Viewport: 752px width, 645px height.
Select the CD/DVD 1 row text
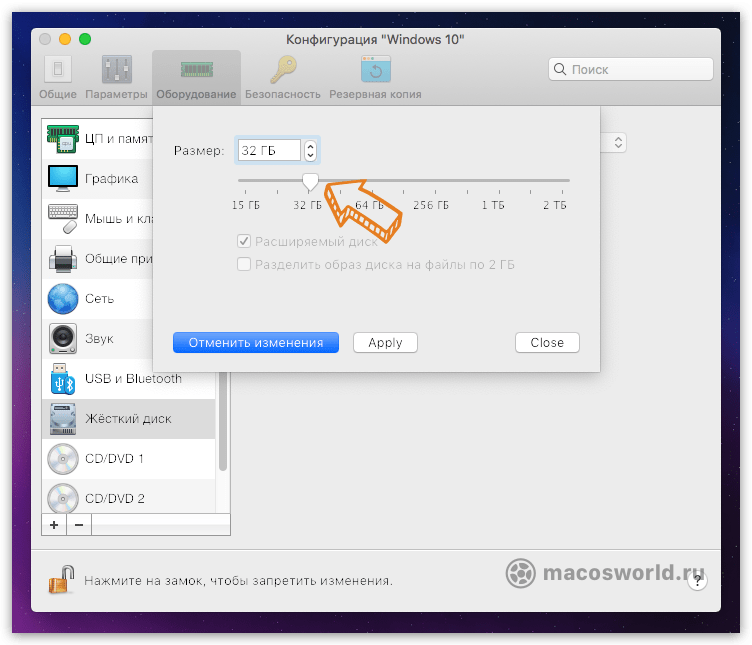pos(114,458)
